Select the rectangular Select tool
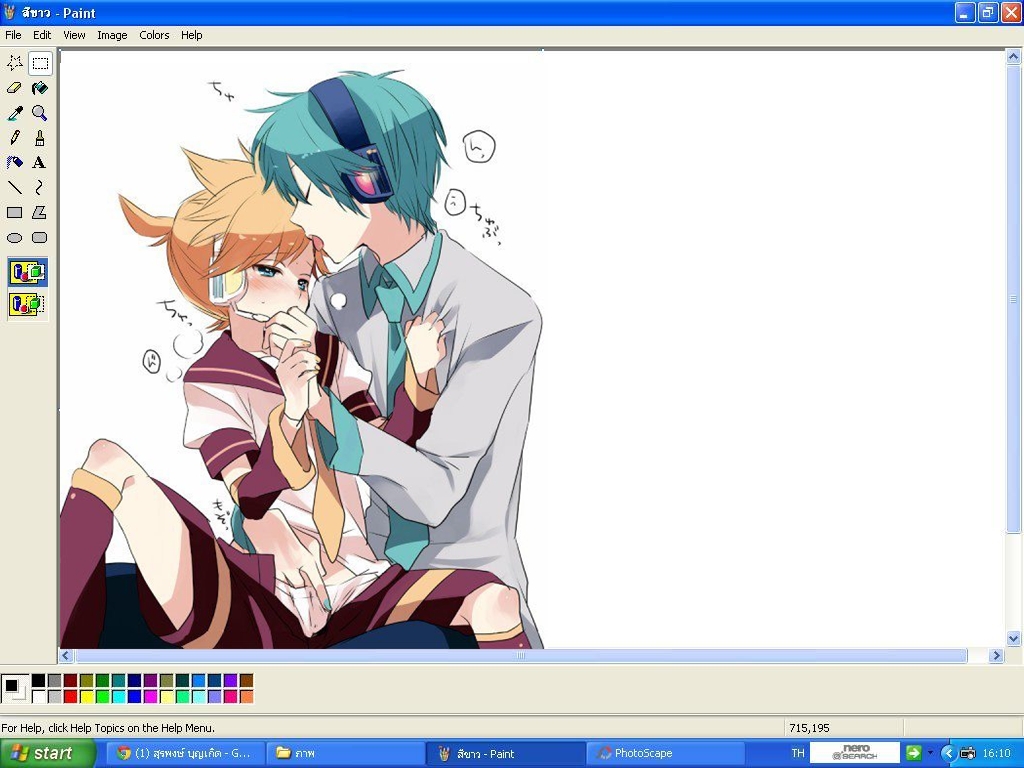Screen dimensions: 1024x768 click(x=40, y=63)
